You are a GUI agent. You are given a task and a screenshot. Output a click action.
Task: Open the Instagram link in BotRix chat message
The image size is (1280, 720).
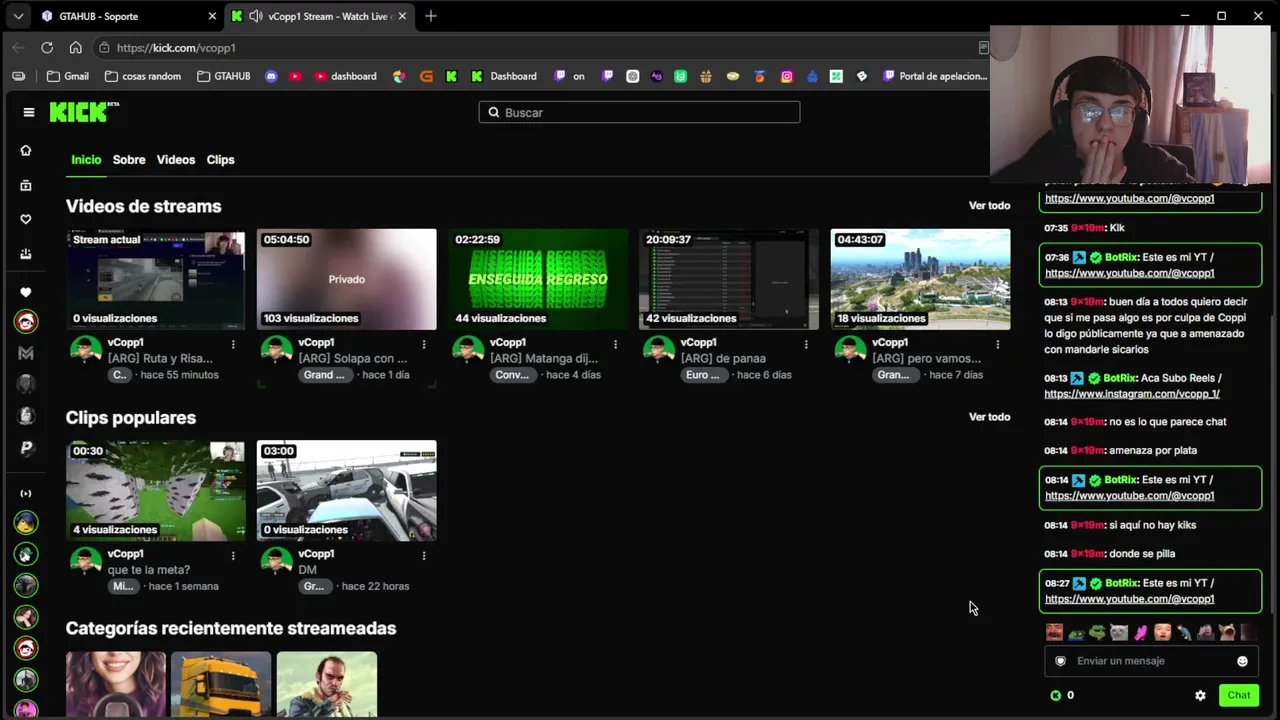point(1132,394)
